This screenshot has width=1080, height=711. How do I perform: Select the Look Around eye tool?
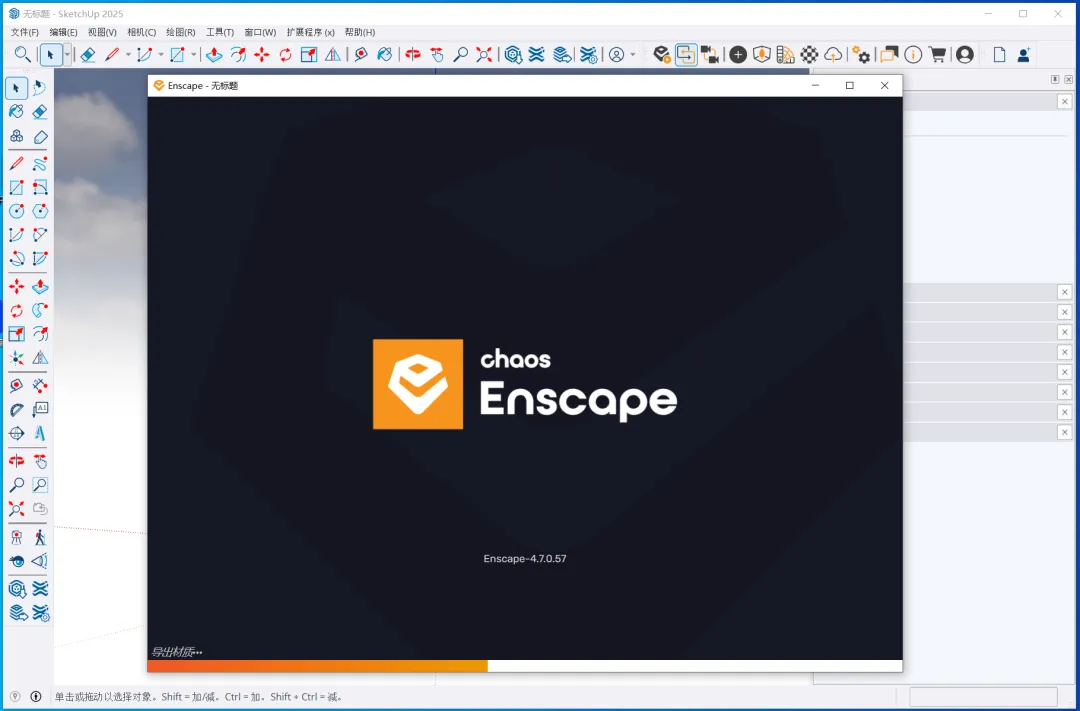[x=17, y=561]
